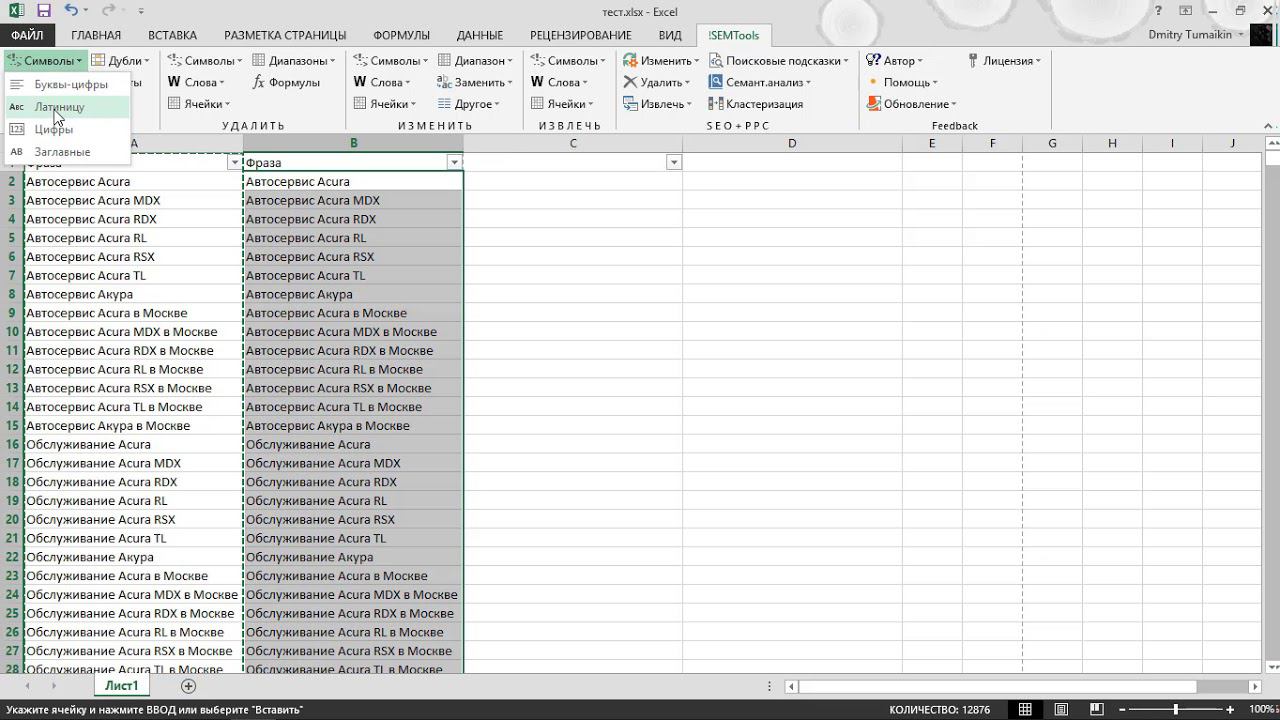The image size is (1280, 720).
Task: Switch to the РАЗМЕТКА СТРАНИЦЫ tab
Action: [285, 35]
